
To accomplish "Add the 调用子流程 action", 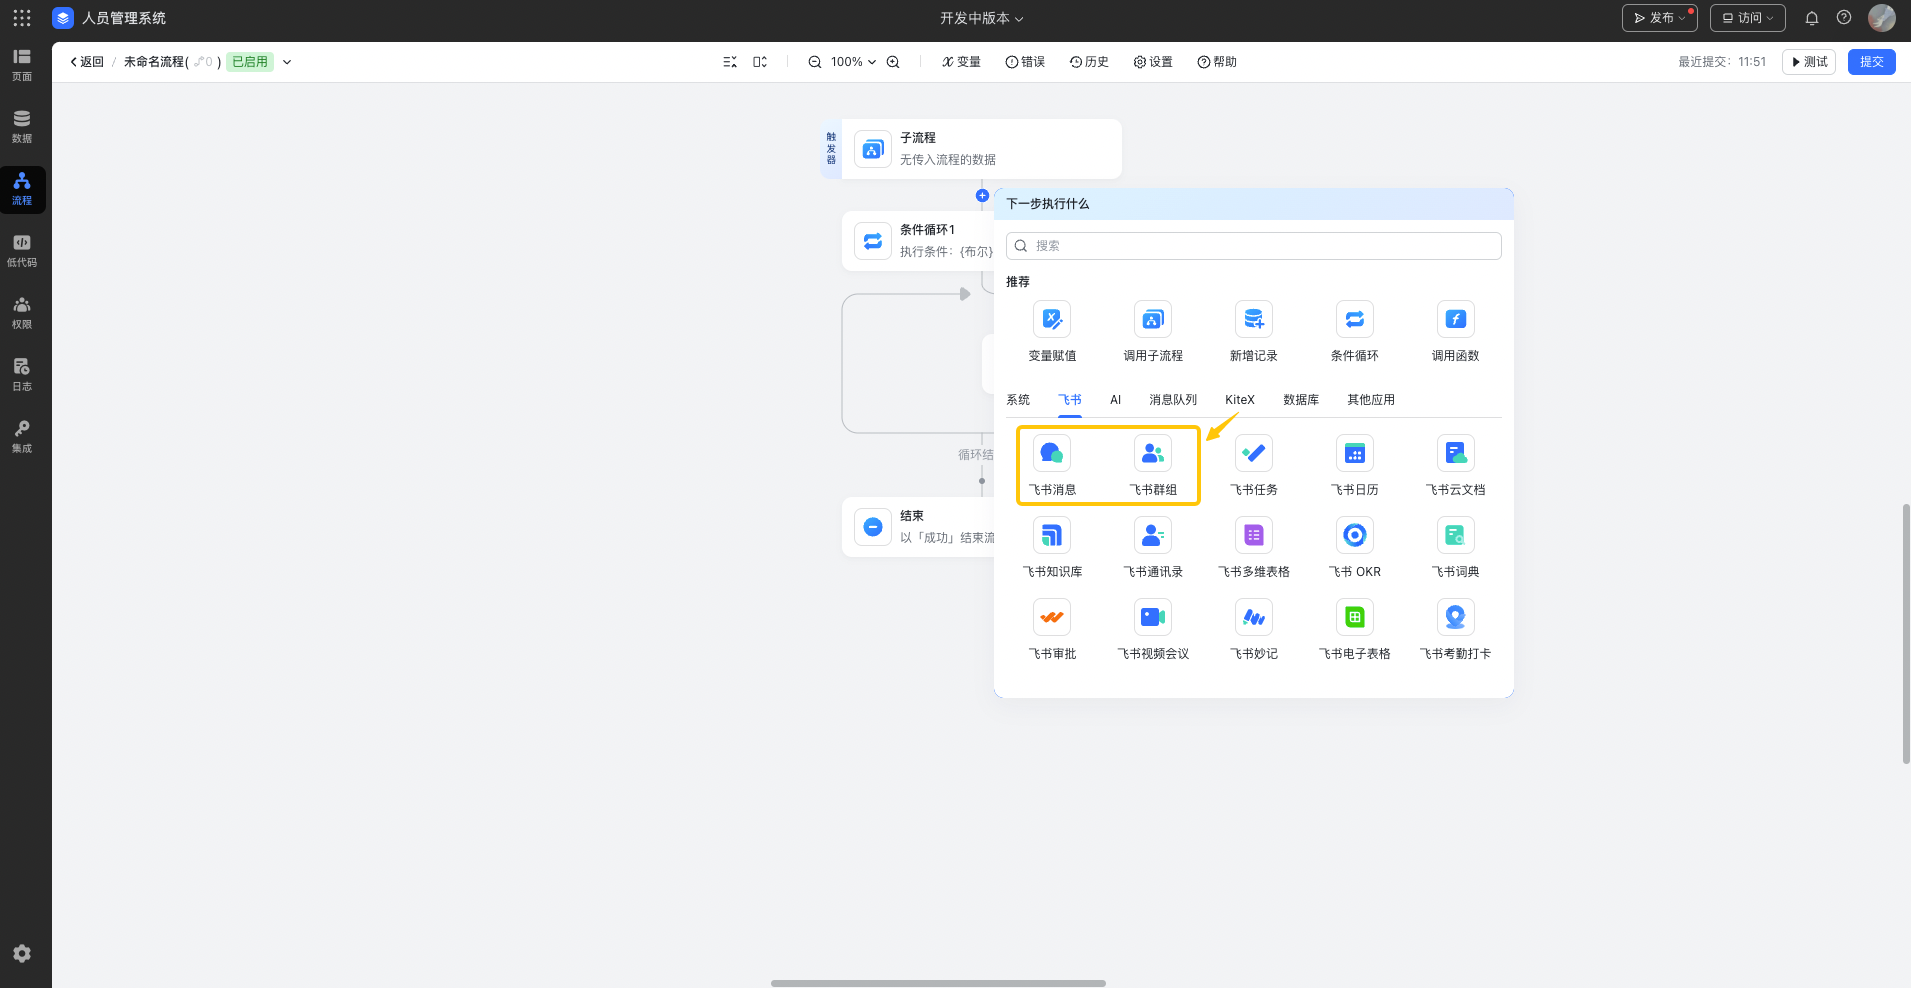I will (x=1153, y=332).
